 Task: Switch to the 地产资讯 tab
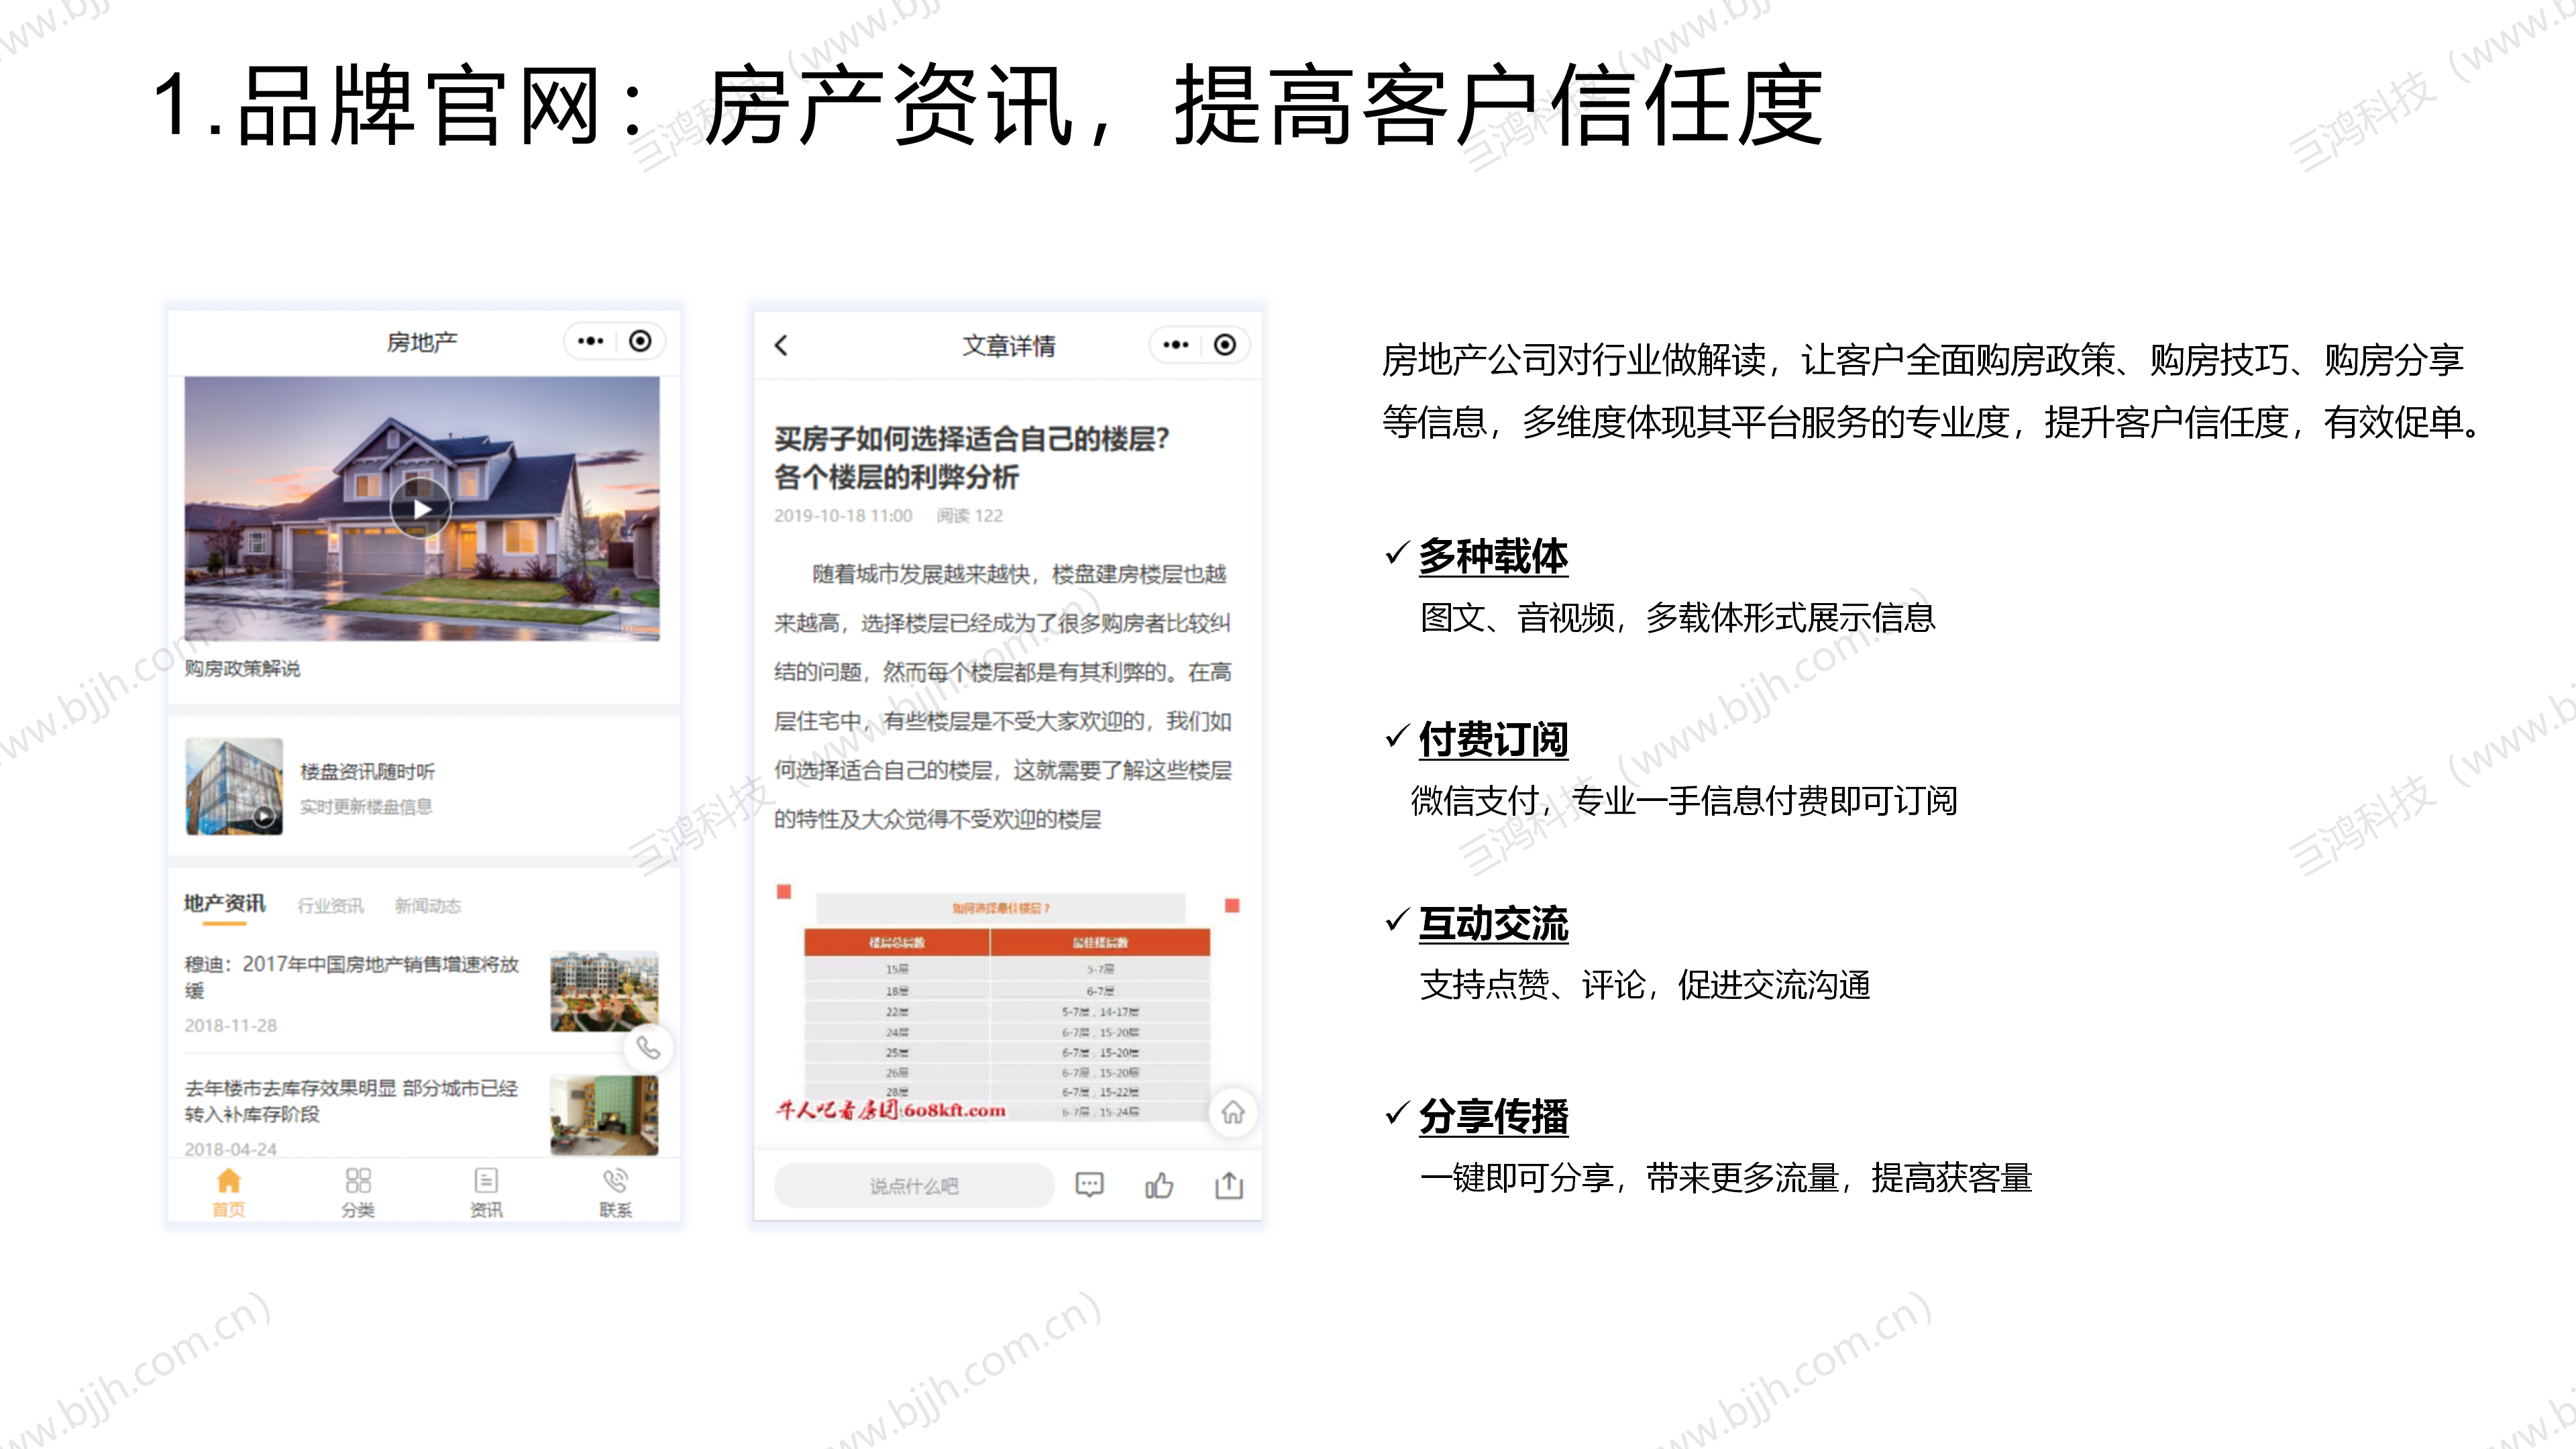coord(225,903)
